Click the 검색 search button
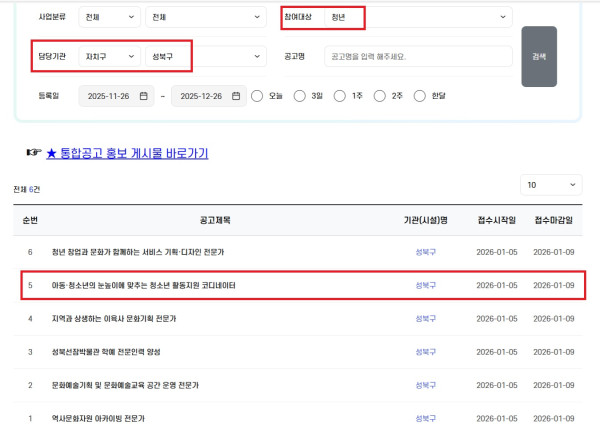 coord(539,56)
